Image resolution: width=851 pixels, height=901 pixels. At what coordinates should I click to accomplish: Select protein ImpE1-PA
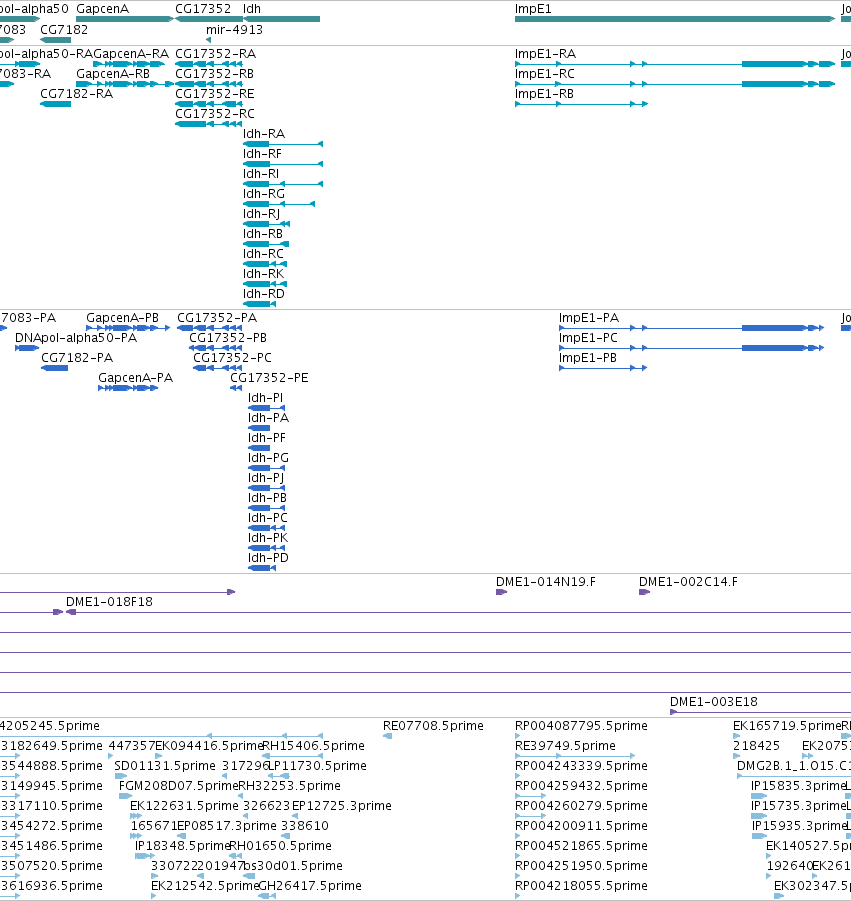589,318
